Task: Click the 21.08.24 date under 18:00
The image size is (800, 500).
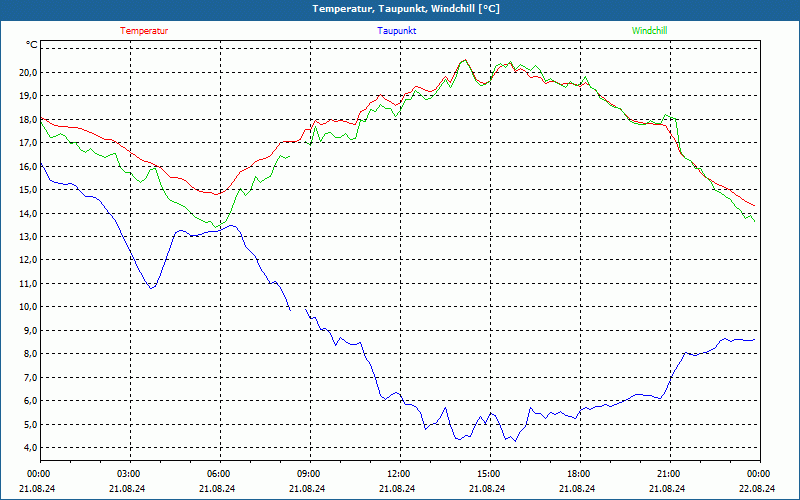Action: tap(578, 488)
